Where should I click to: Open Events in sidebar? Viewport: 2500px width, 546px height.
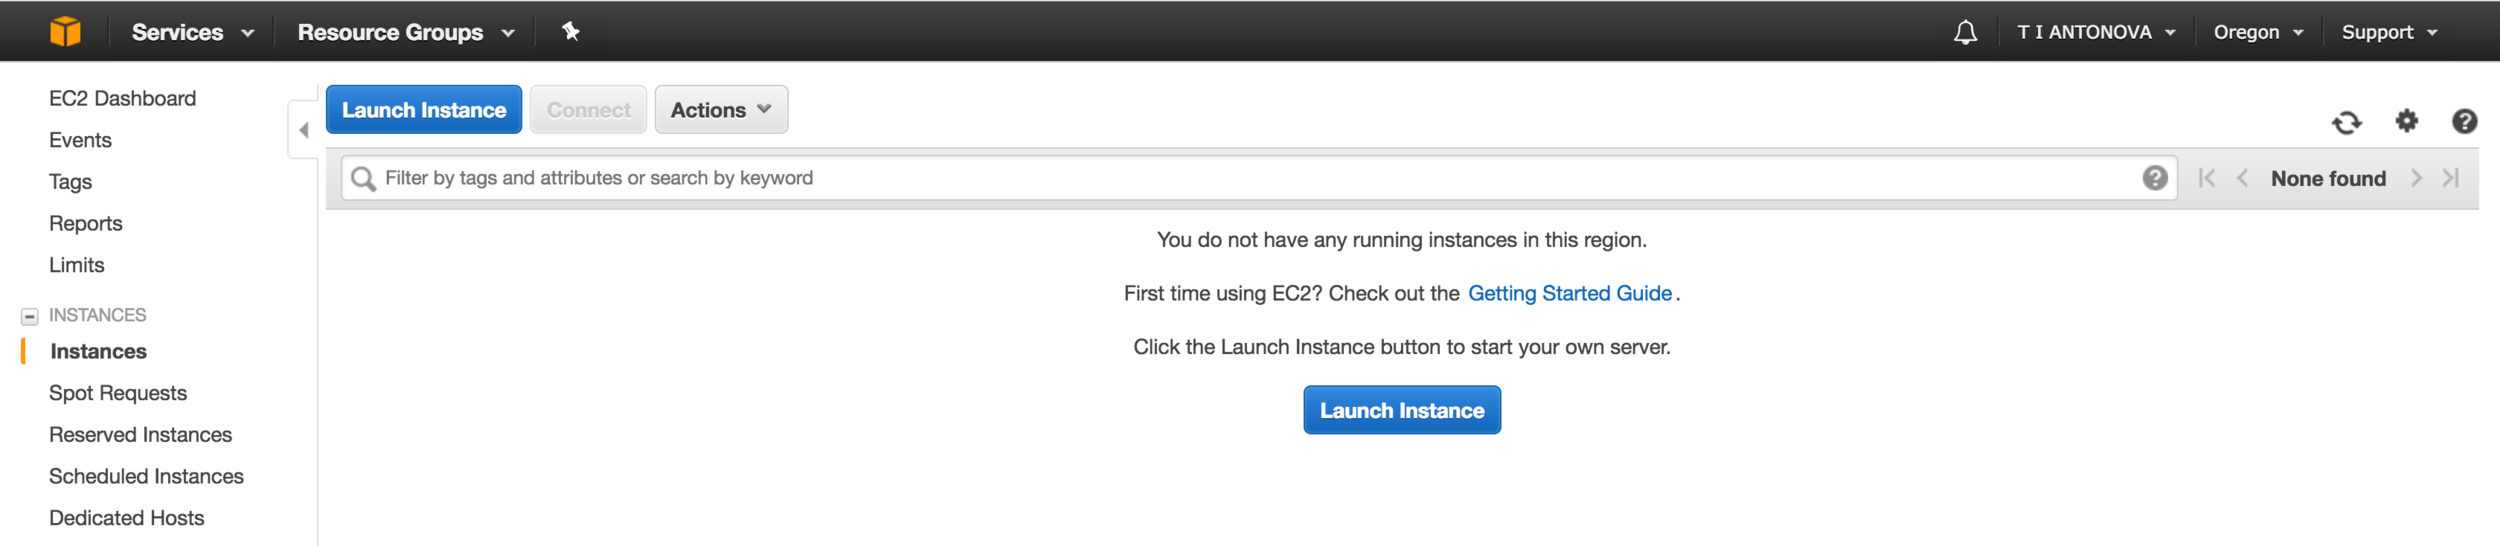click(x=80, y=140)
